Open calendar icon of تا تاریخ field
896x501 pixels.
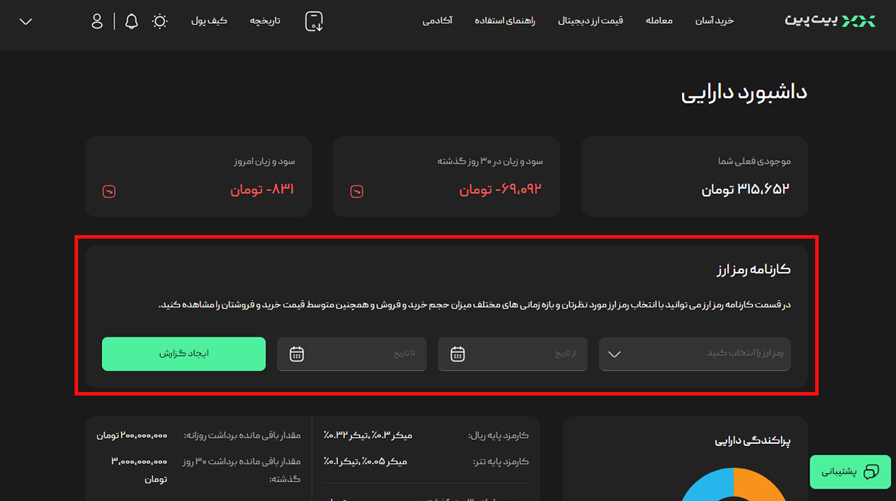tap(297, 354)
